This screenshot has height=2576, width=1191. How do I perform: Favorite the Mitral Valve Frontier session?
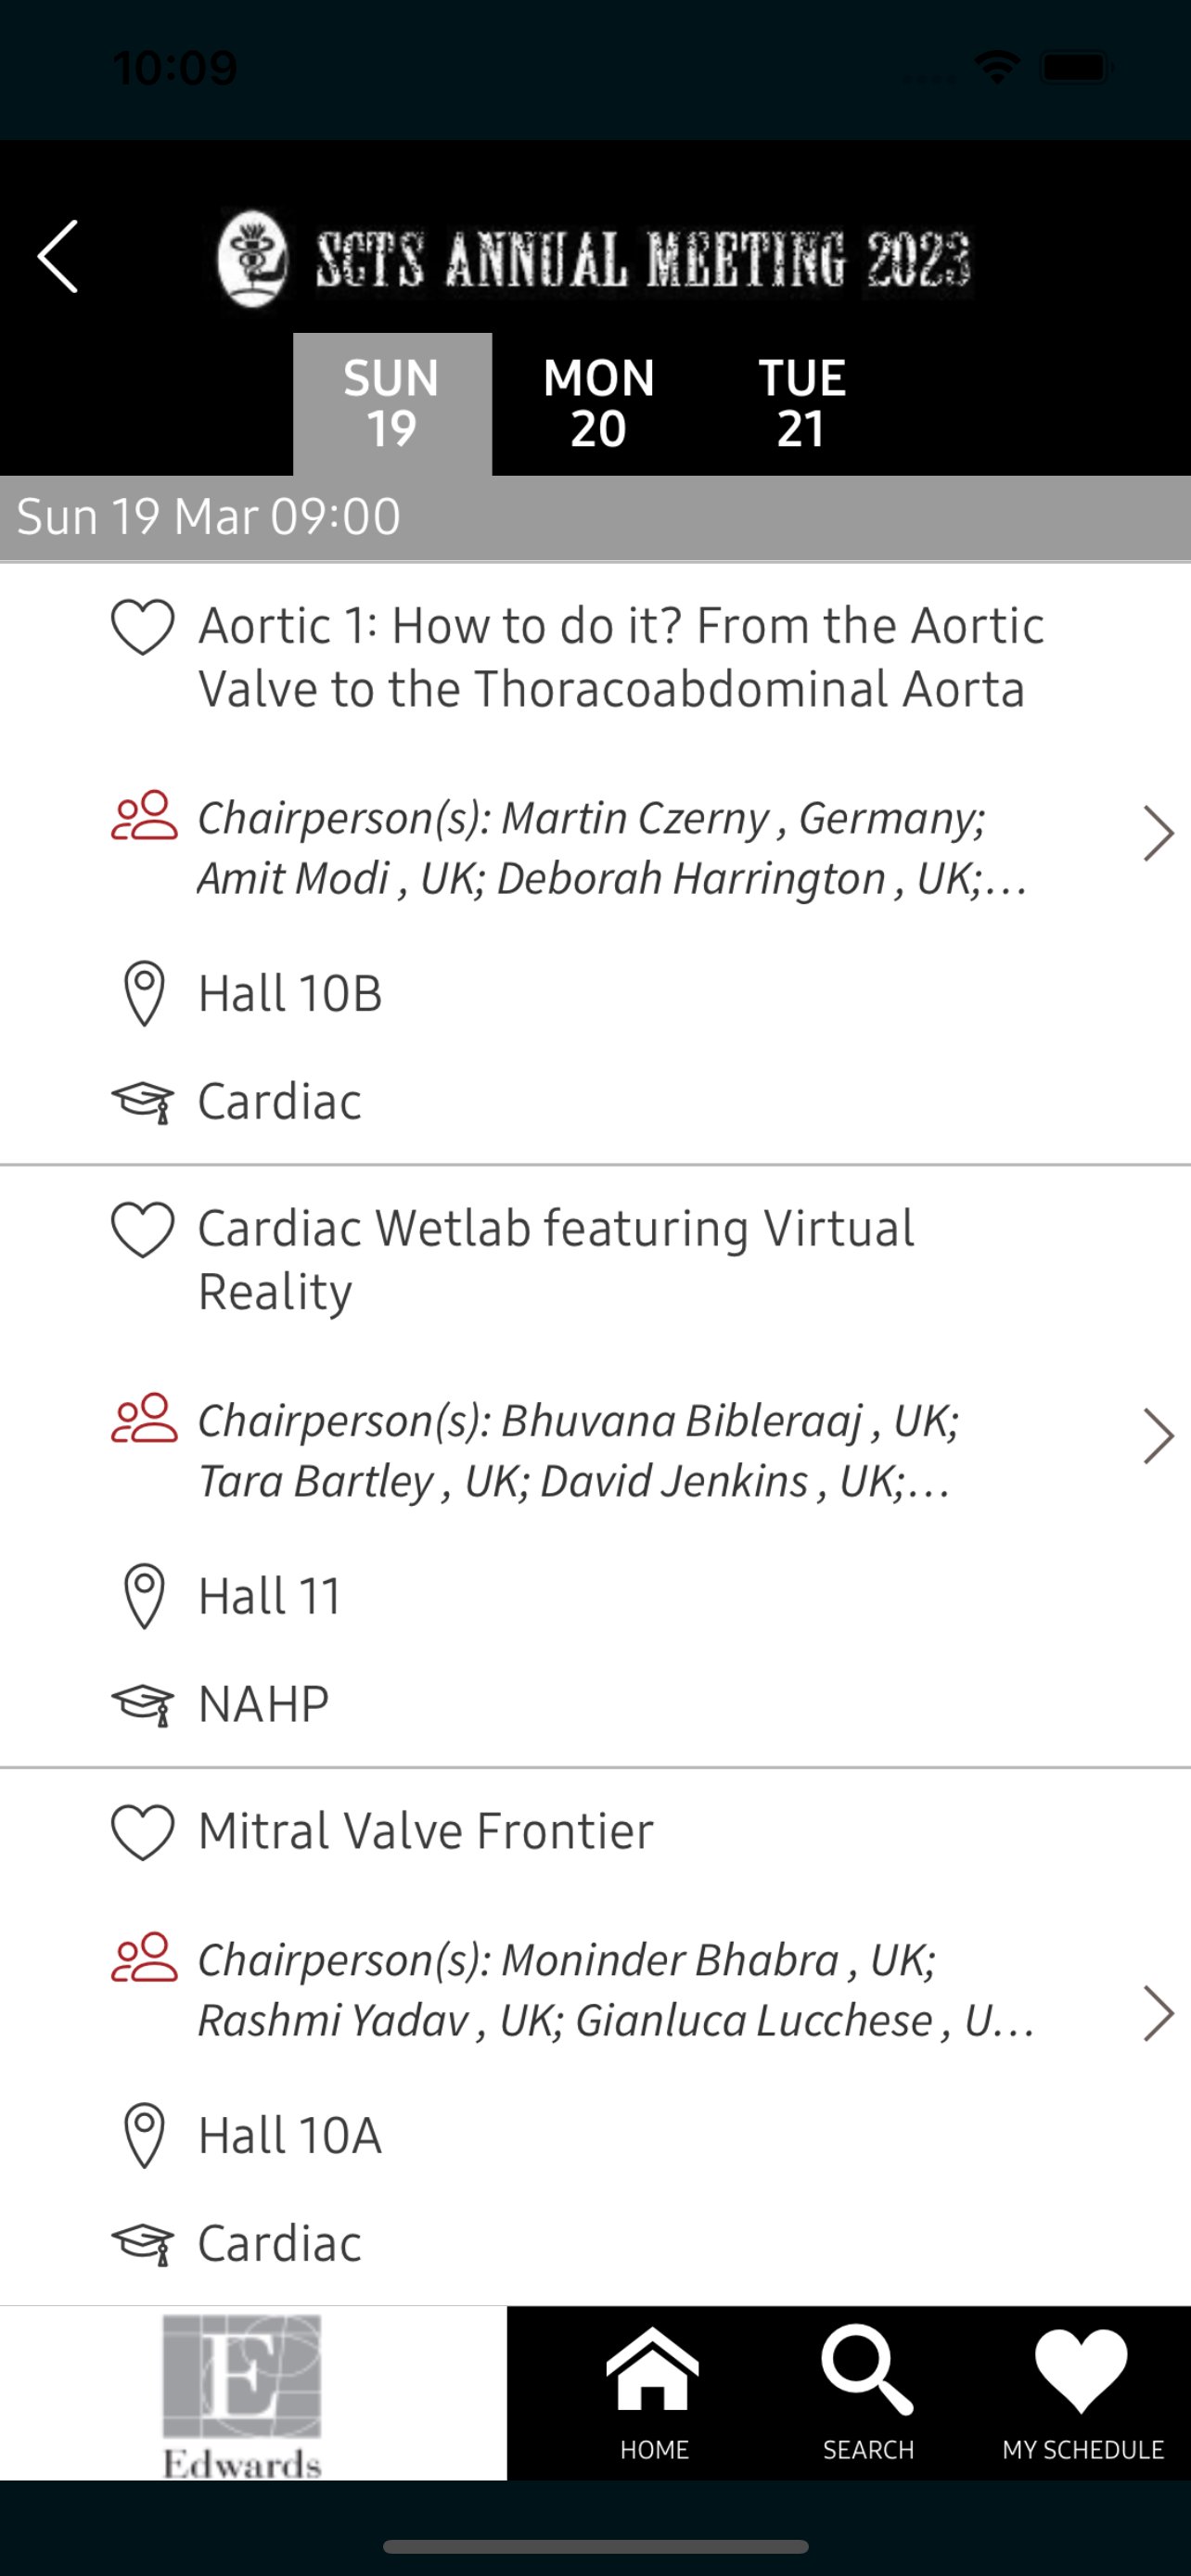pos(143,1832)
